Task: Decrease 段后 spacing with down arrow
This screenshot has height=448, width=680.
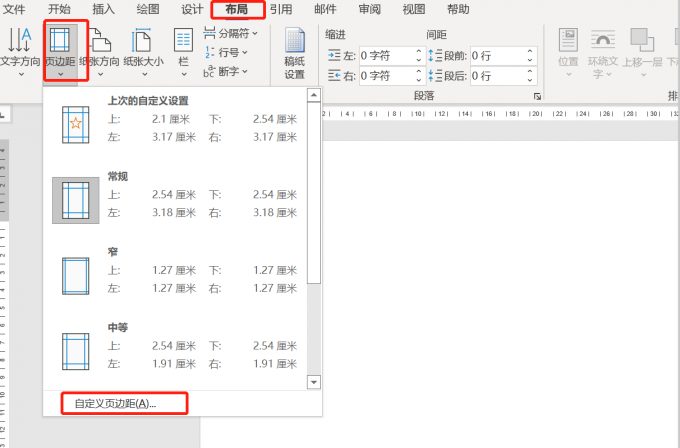Action: pyautogui.click(x=530, y=80)
